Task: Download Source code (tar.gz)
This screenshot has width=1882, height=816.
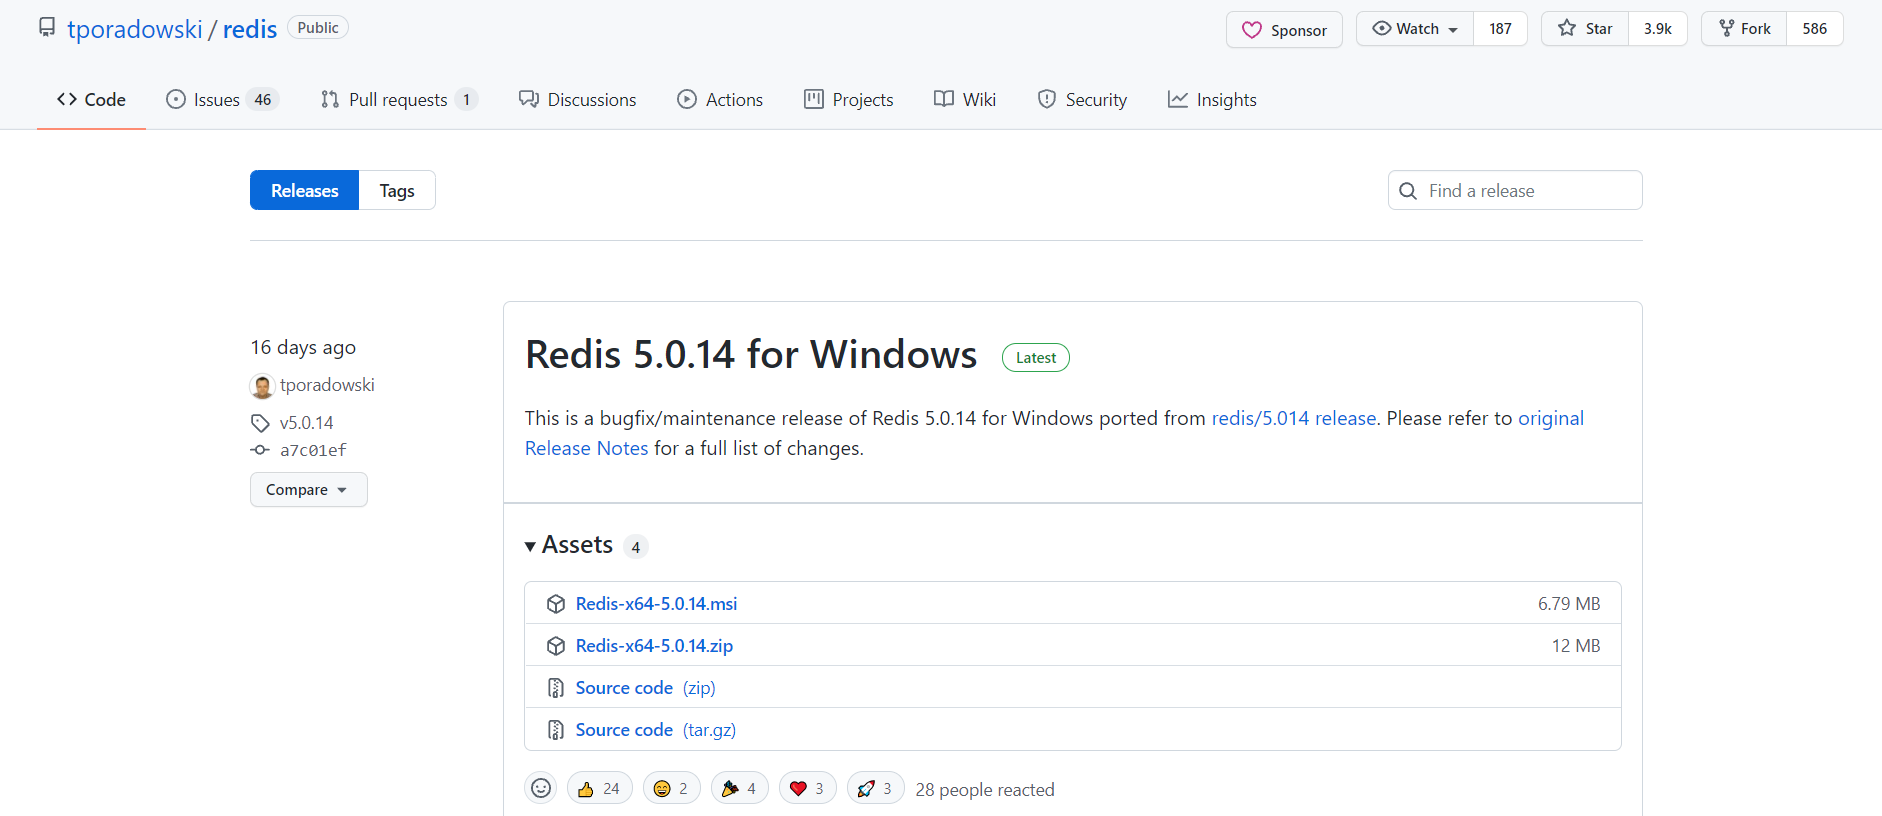Action: (656, 730)
